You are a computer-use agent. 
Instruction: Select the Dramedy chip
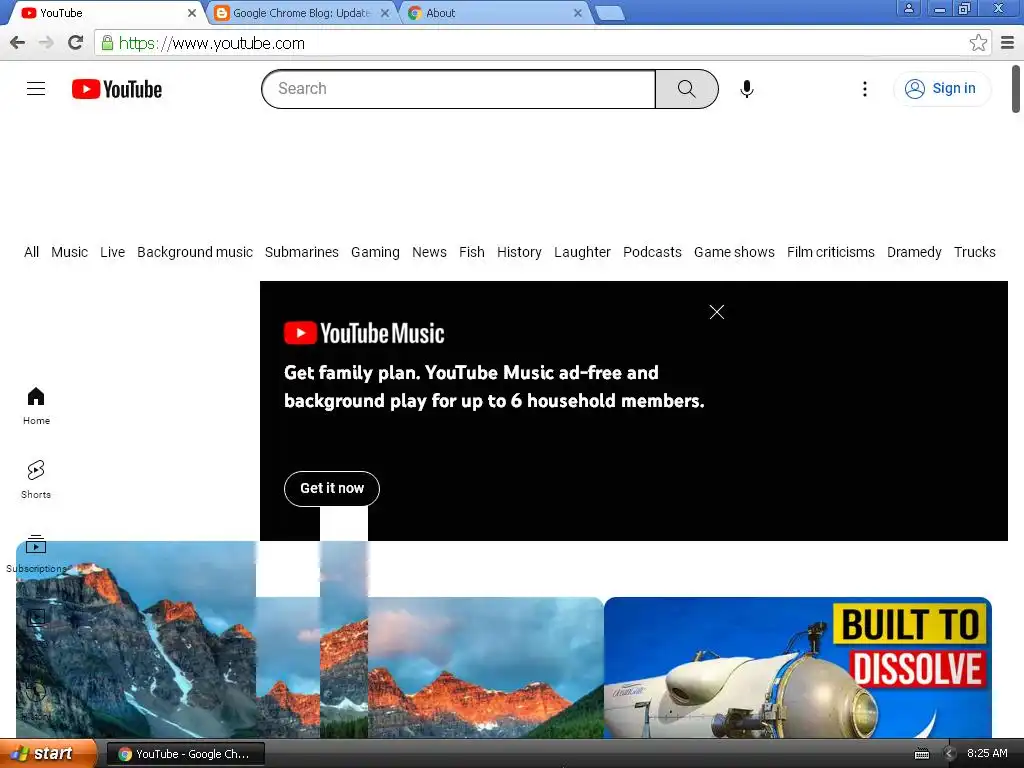tap(914, 252)
